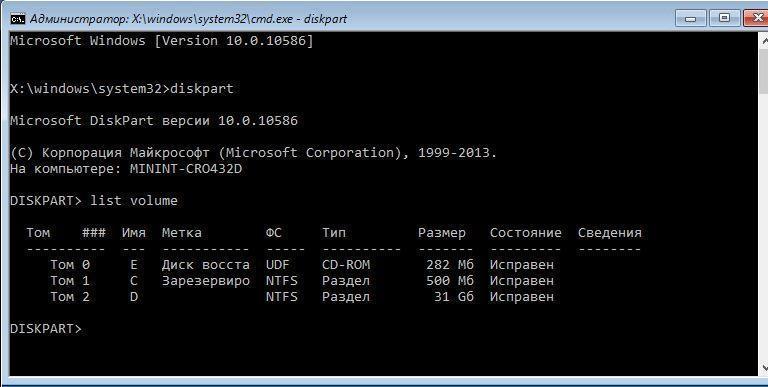Screen dimensions: 768x387
Task: Click the Том 2 row of drive D
Action: [302, 297]
